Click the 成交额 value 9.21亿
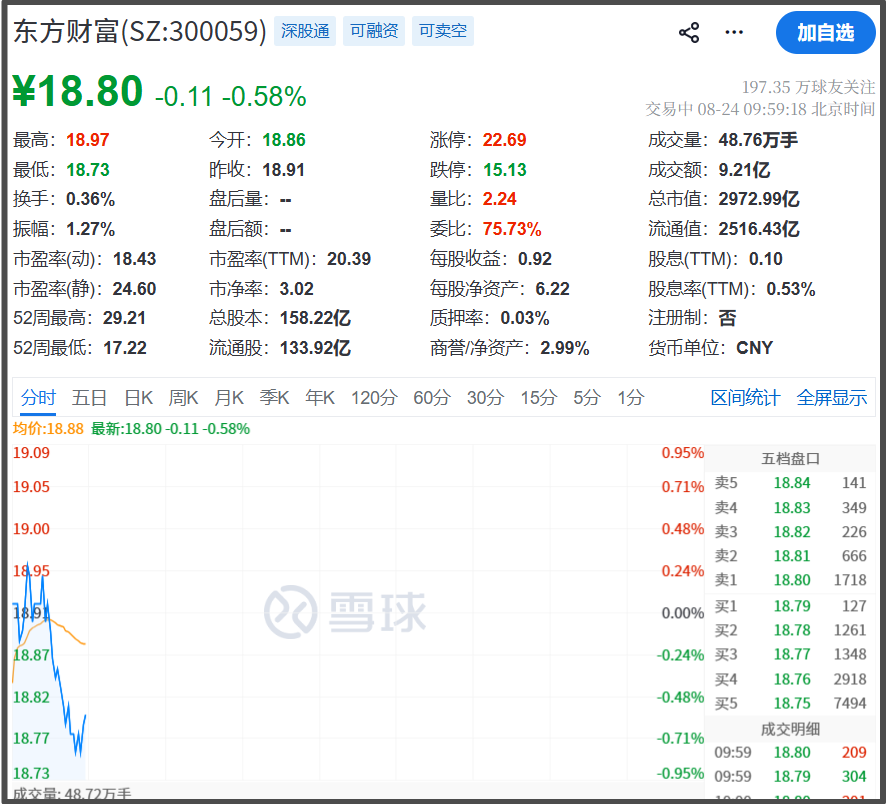This screenshot has height=804, width=888. 744,170
